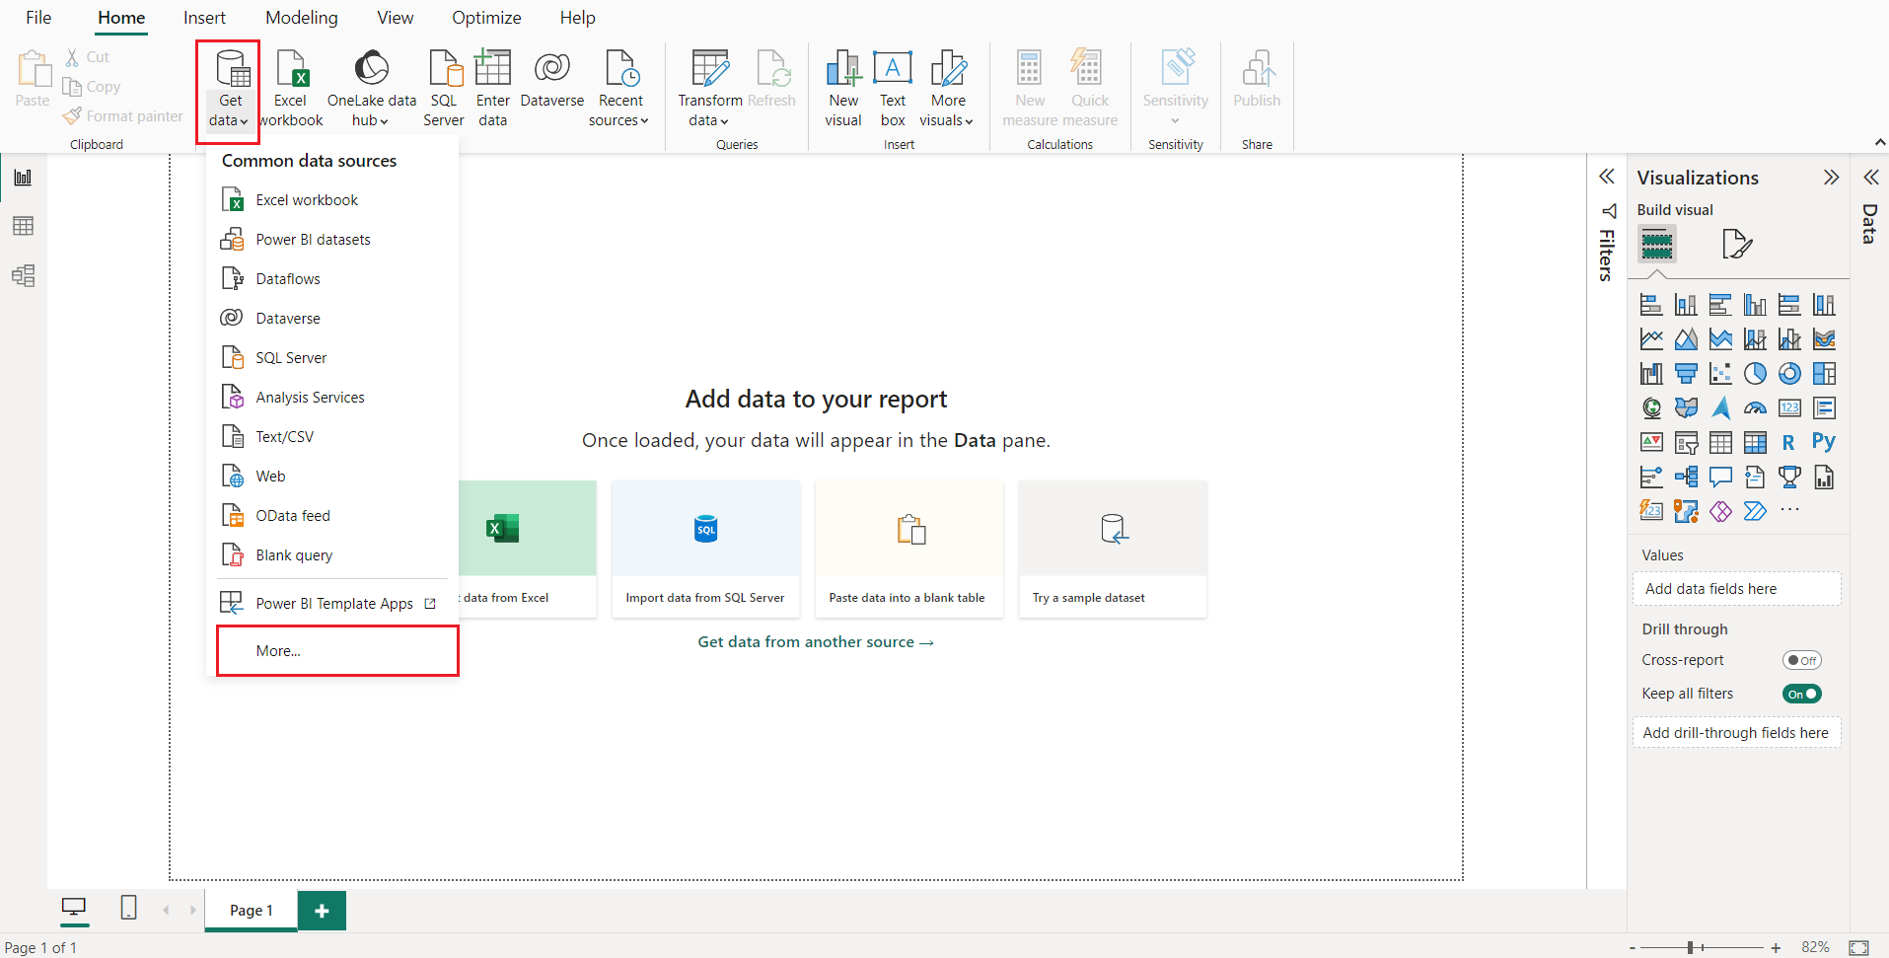The height and width of the screenshot is (958, 1889).
Task: Select SQL Server in data sources menu
Action: pyautogui.click(x=332, y=358)
